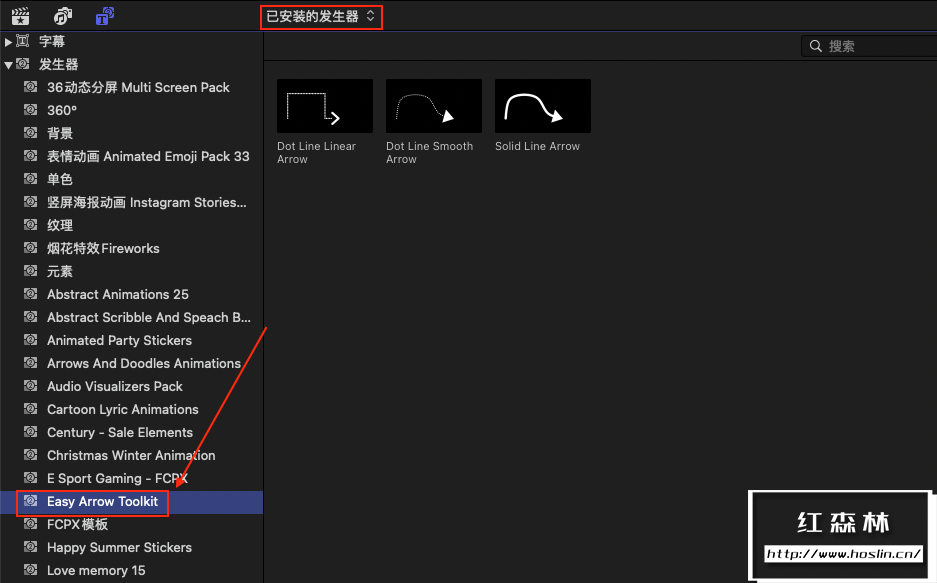Select Christmas Winter Animation category
The image size is (937, 583).
pos(131,456)
